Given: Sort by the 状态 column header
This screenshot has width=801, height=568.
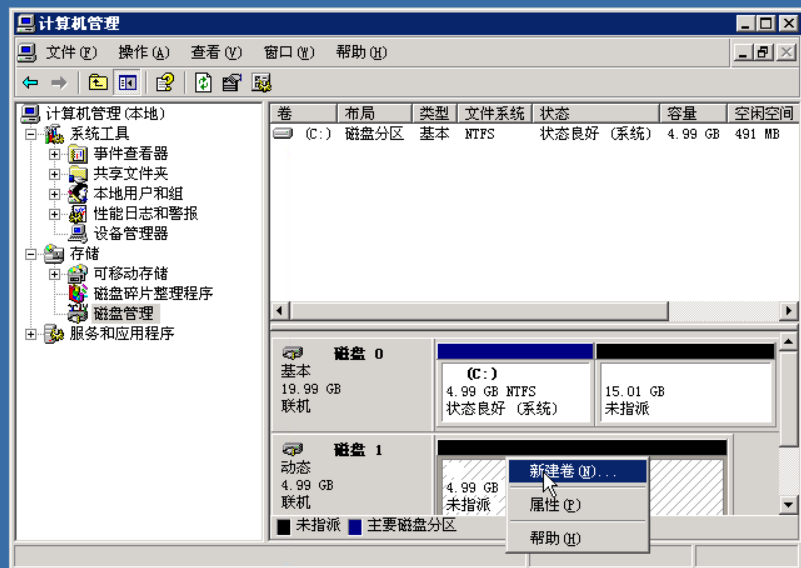Looking at the screenshot, I should (596, 113).
